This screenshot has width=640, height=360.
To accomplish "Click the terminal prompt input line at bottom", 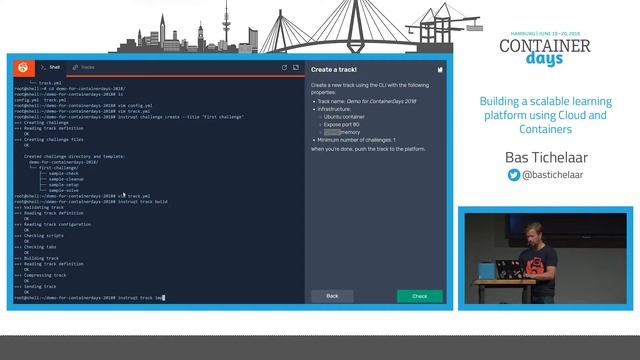I will (x=90, y=298).
